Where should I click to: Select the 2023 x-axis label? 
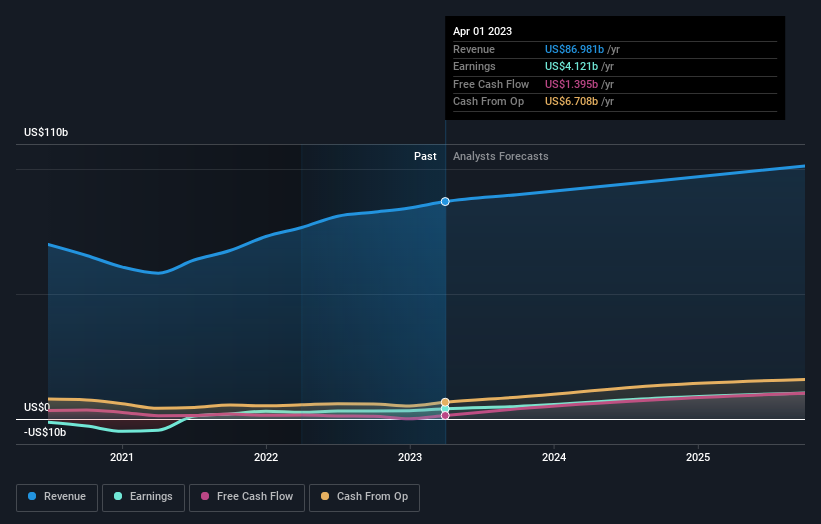[410, 458]
